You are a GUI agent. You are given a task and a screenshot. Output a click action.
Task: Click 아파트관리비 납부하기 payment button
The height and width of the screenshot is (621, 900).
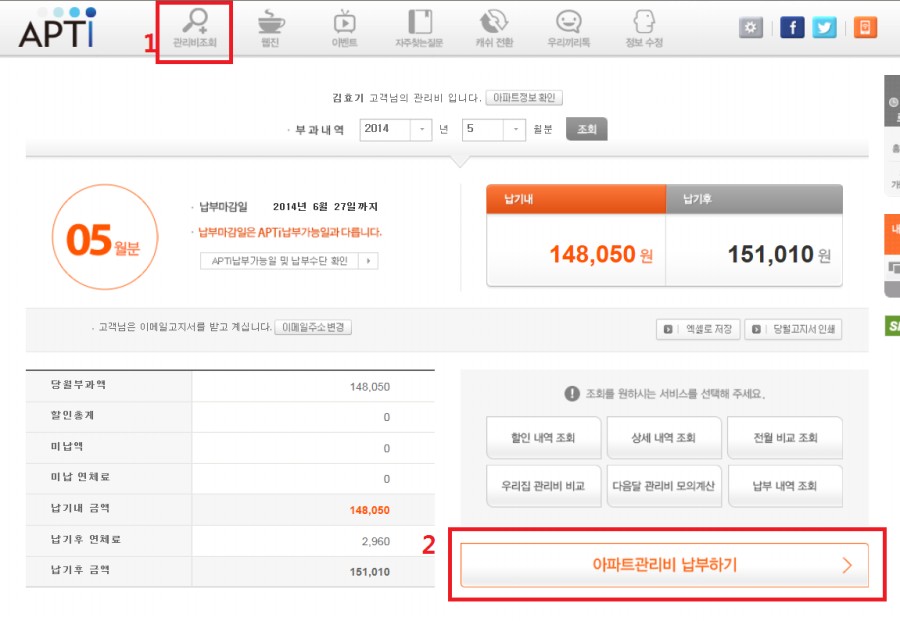[664, 565]
